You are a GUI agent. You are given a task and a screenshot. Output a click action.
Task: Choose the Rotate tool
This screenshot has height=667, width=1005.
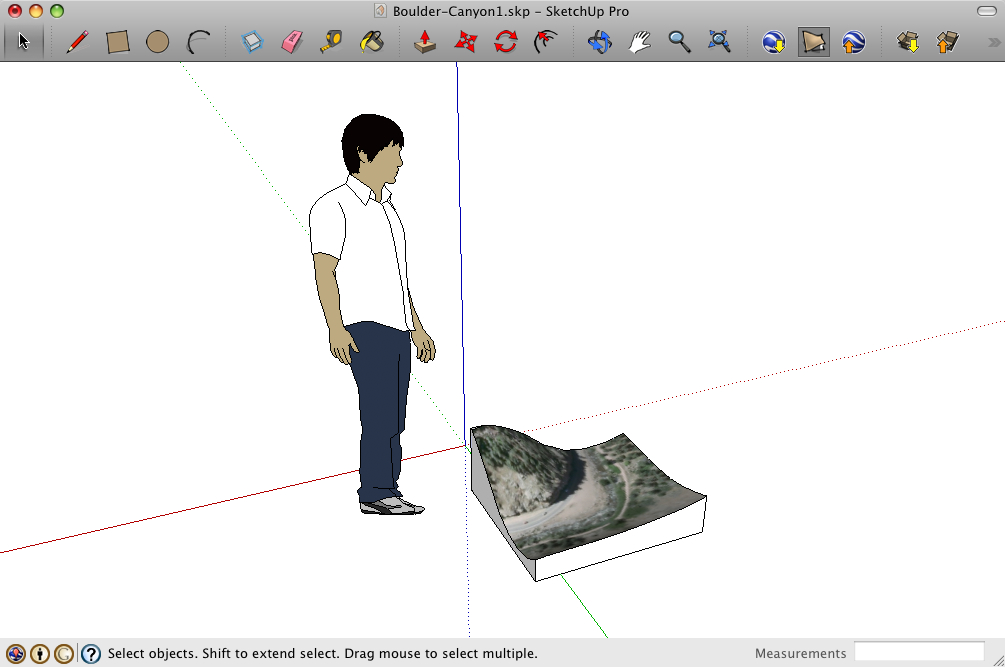click(x=506, y=42)
